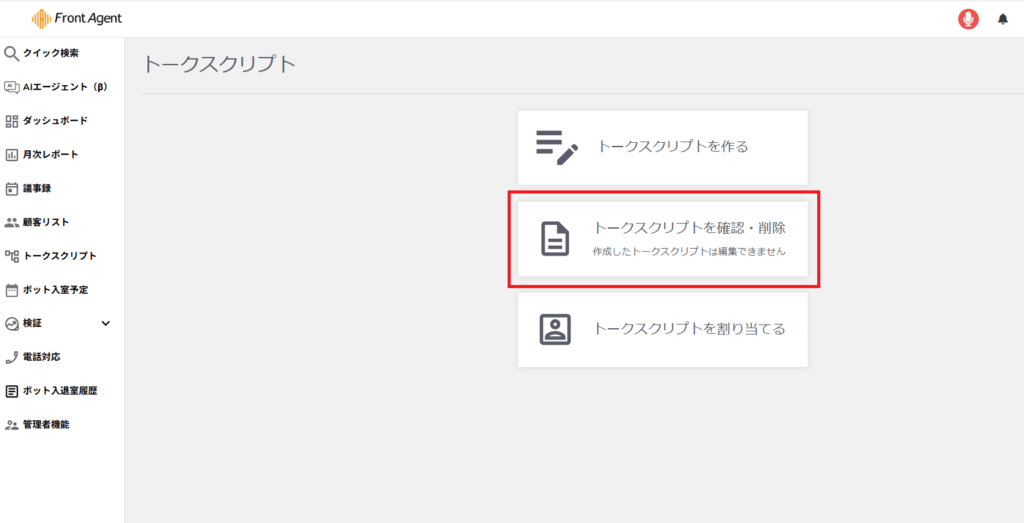The height and width of the screenshot is (523, 1024).
Task: Click トークスクリプトを割り当てる card
Action: click(x=662, y=329)
